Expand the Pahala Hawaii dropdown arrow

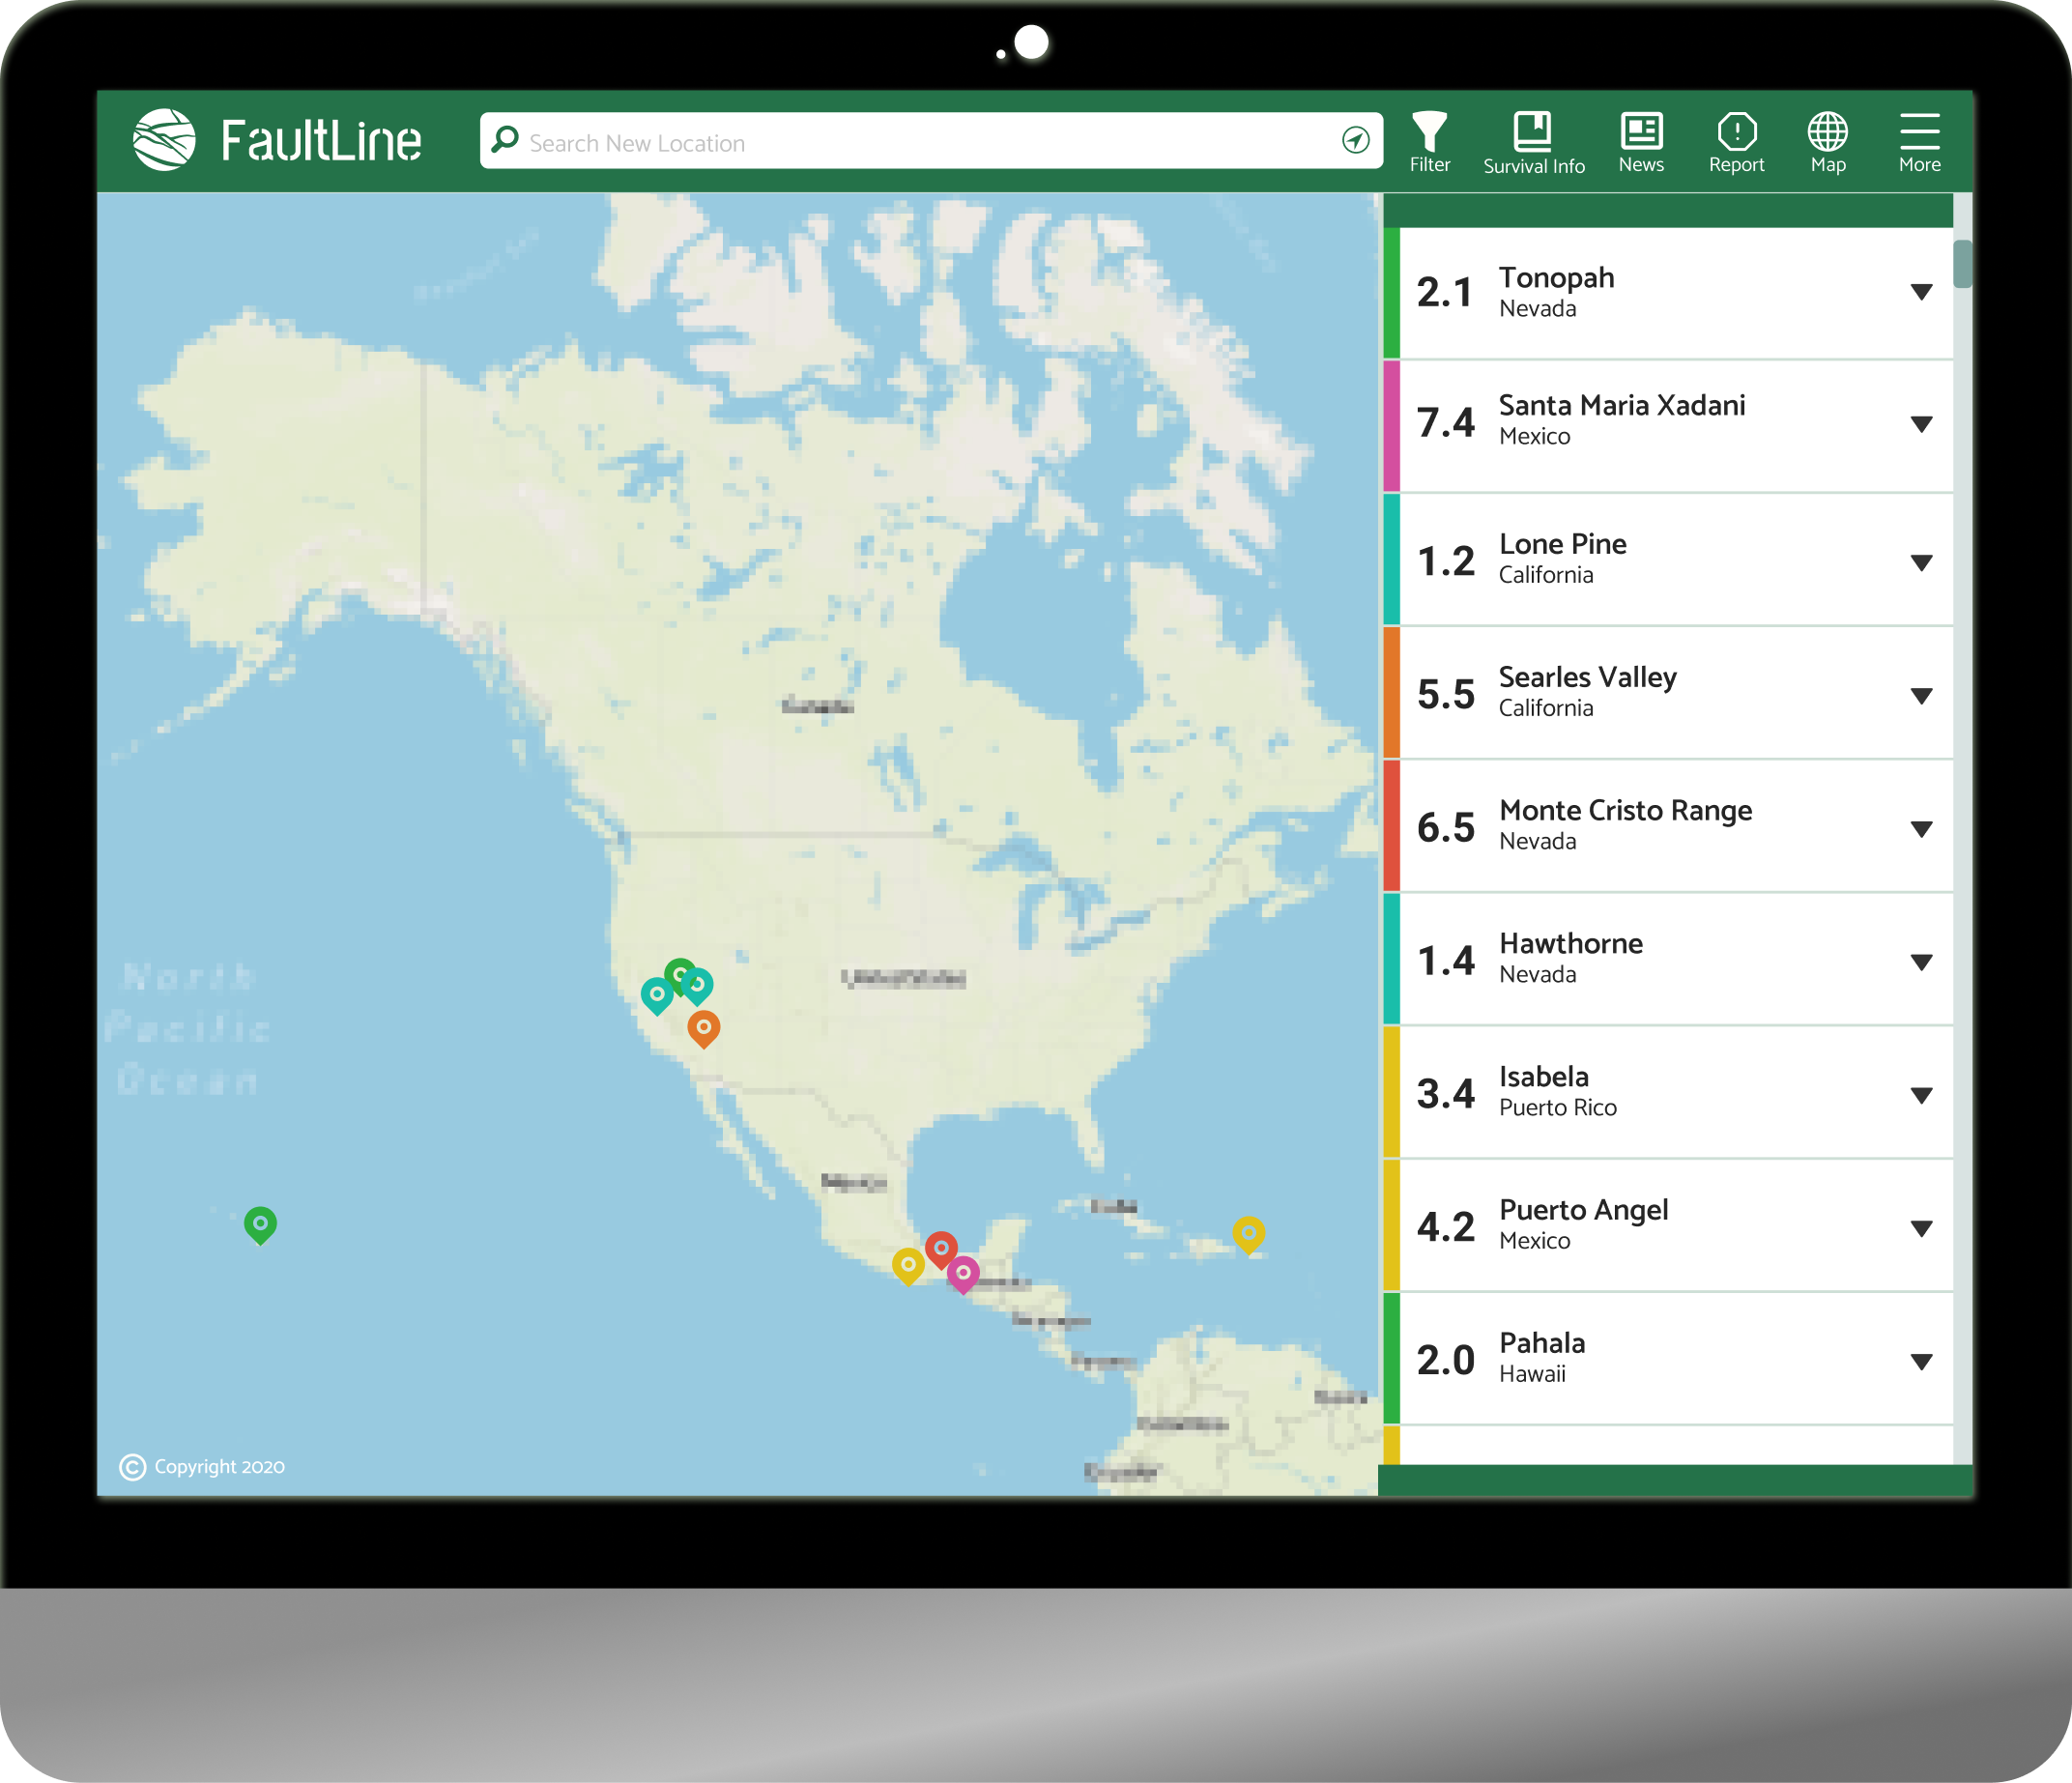pyautogui.click(x=1920, y=1361)
